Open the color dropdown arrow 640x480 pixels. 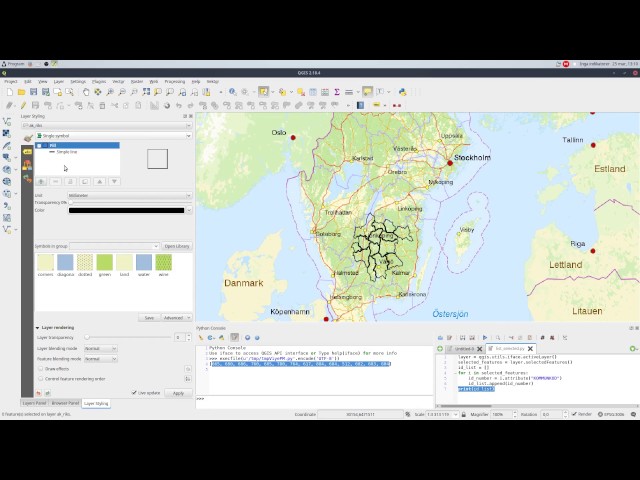pos(189,210)
